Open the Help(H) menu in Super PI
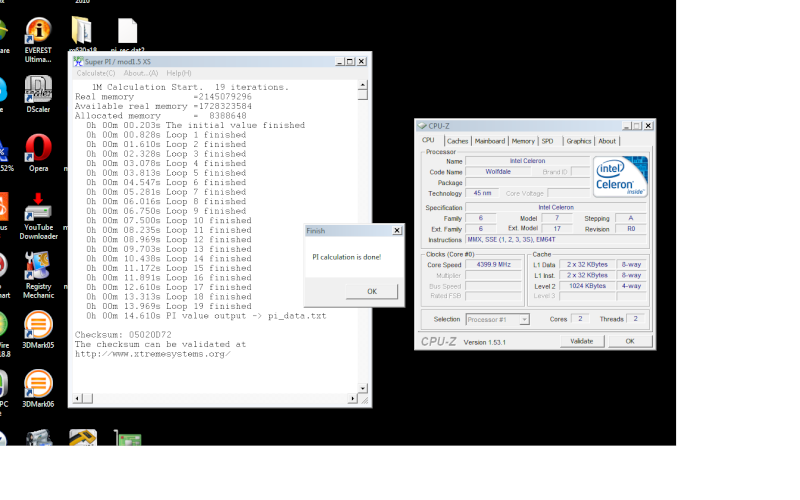 point(179,73)
